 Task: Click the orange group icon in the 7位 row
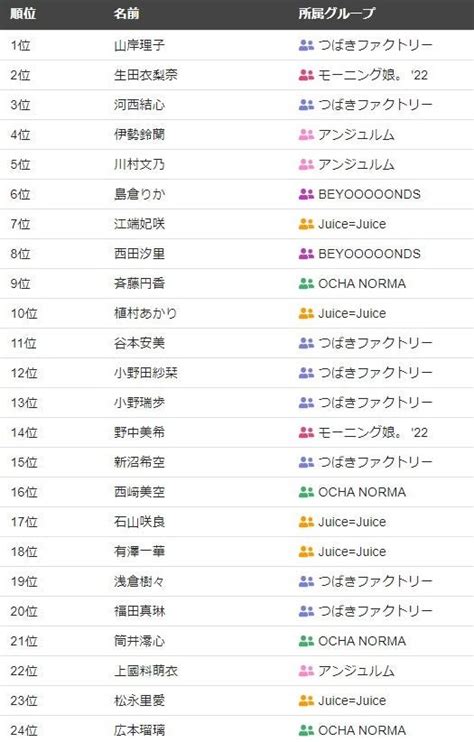pyautogui.click(x=306, y=224)
